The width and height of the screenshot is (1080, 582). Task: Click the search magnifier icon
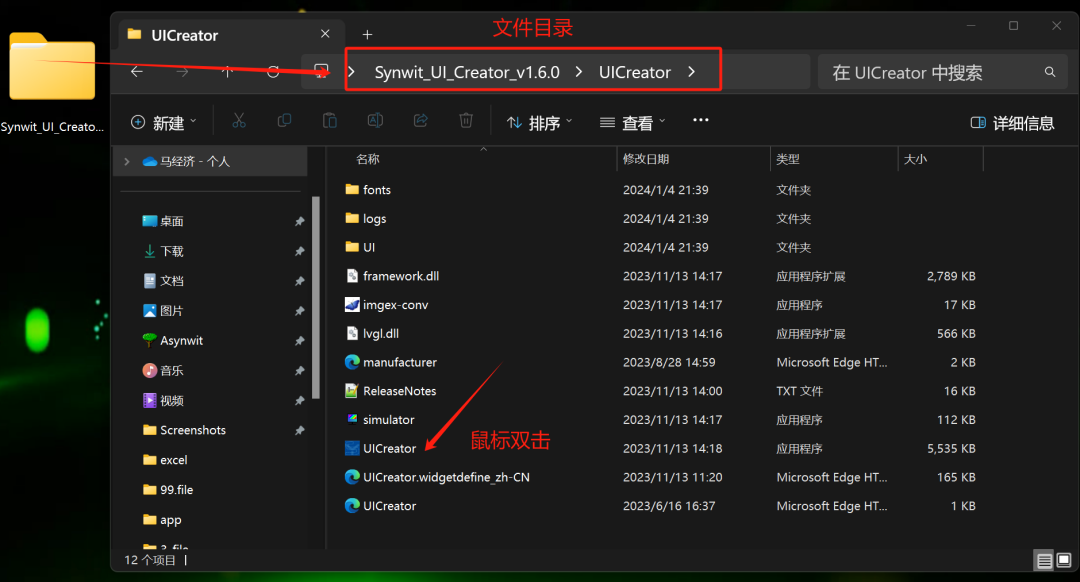1050,72
